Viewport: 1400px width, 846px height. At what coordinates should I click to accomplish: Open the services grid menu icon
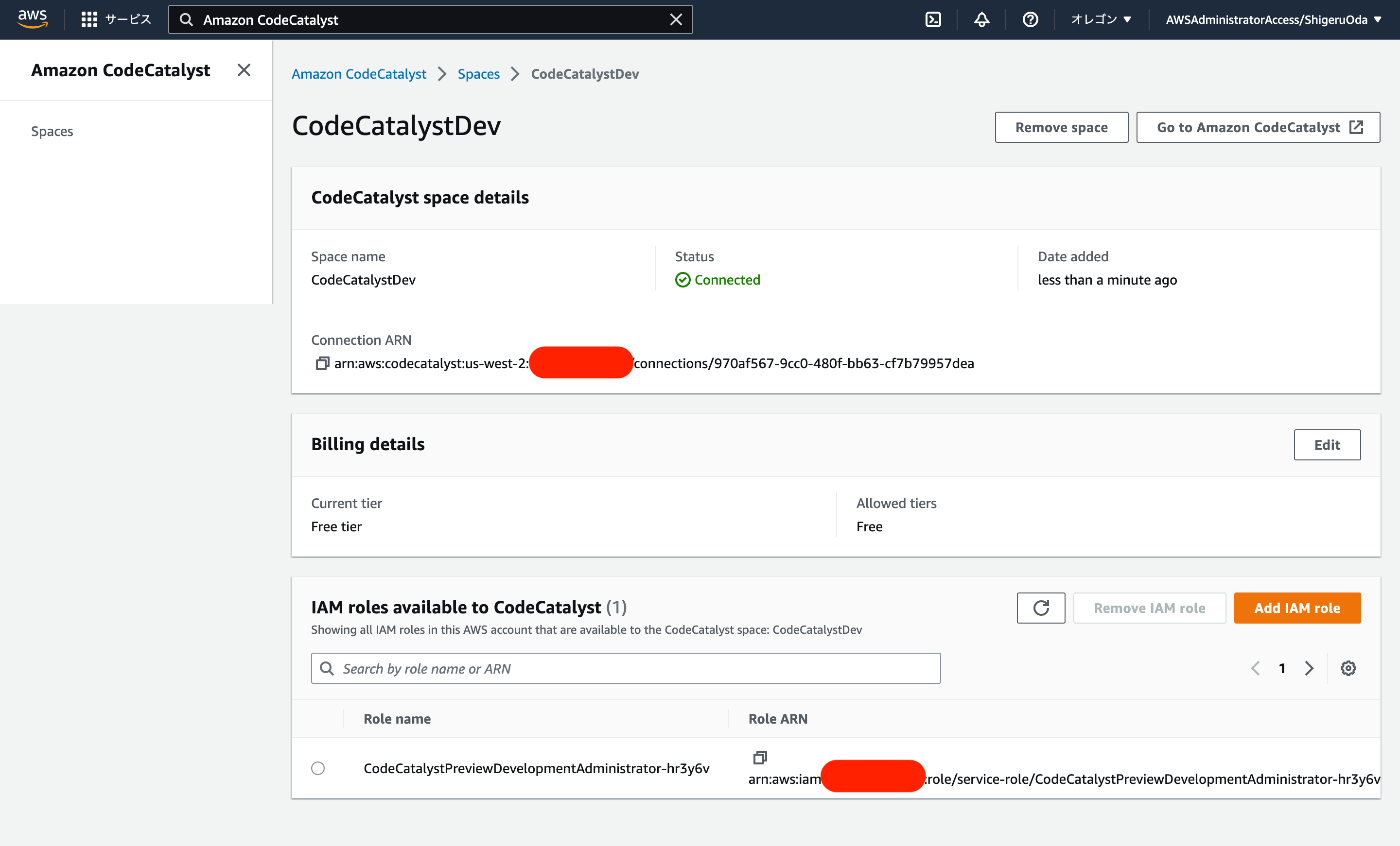[x=89, y=19]
